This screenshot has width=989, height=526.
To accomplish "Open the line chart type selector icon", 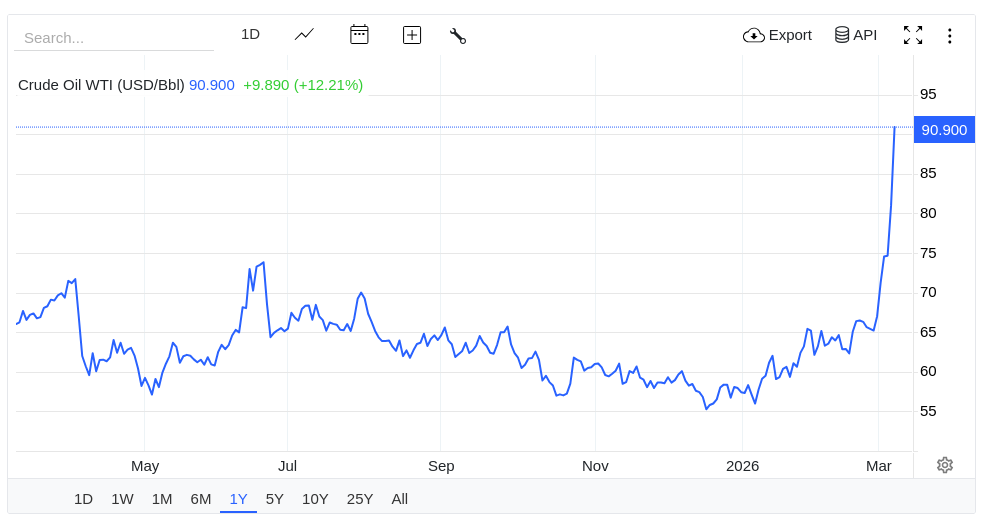I will pyautogui.click(x=304, y=35).
